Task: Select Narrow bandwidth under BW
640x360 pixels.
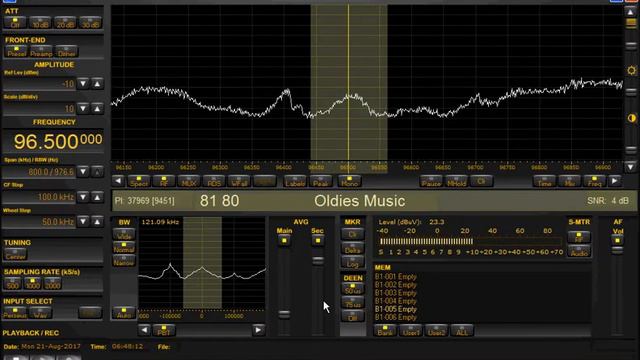Action: [x=124, y=261]
